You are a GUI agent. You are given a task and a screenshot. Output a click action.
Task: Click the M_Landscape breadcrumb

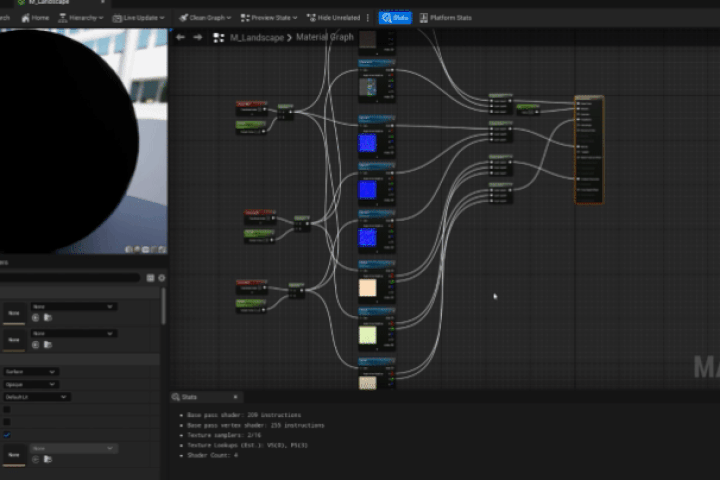[257, 38]
